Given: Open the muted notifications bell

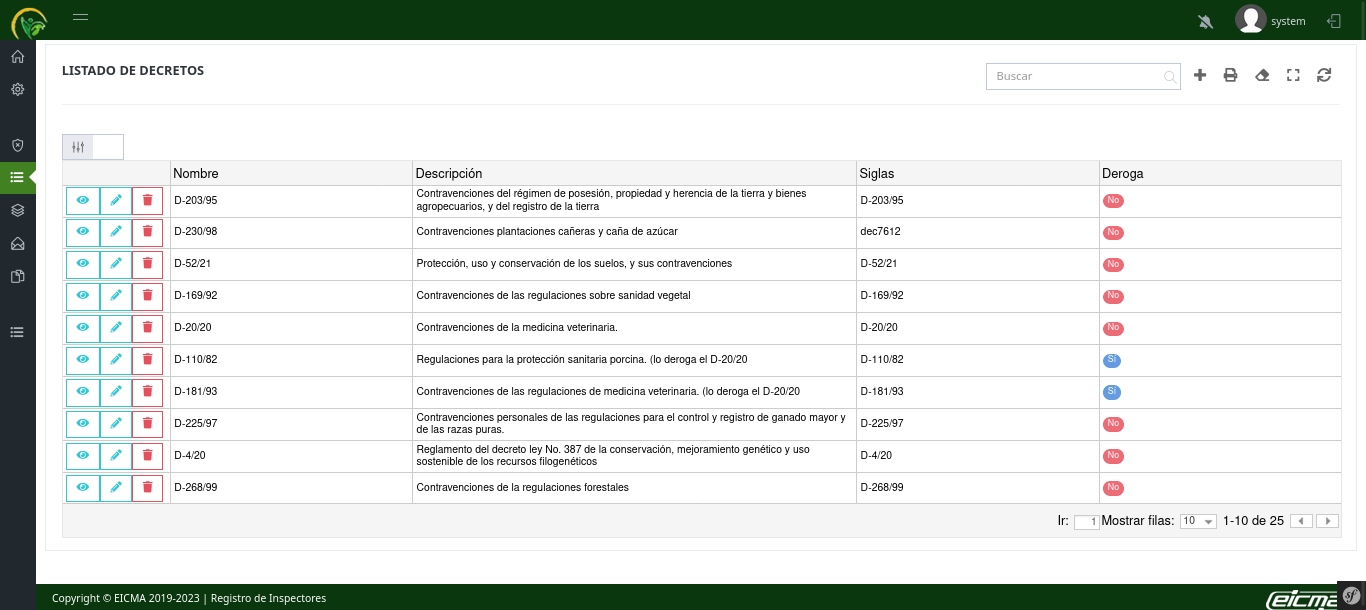Looking at the screenshot, I should pyautogui.click(x=1205, y=21).
